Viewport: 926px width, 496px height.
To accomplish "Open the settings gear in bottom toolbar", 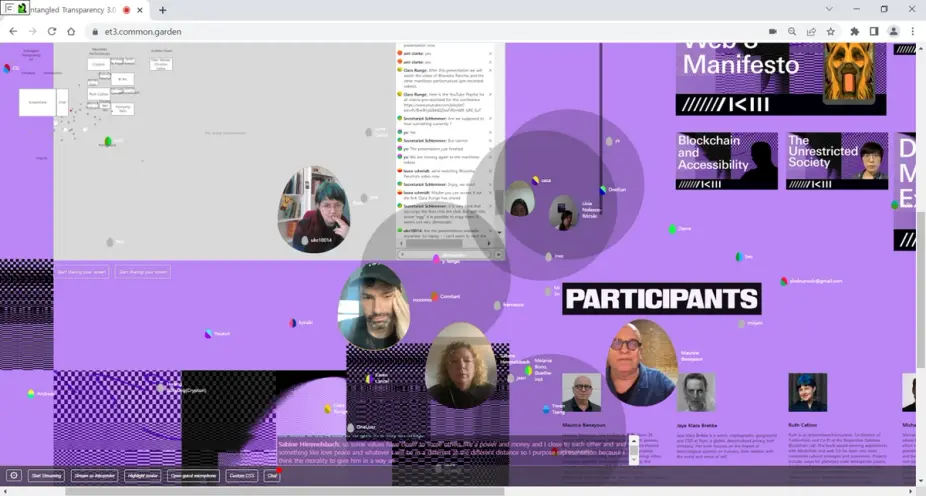I will point(14,475).
